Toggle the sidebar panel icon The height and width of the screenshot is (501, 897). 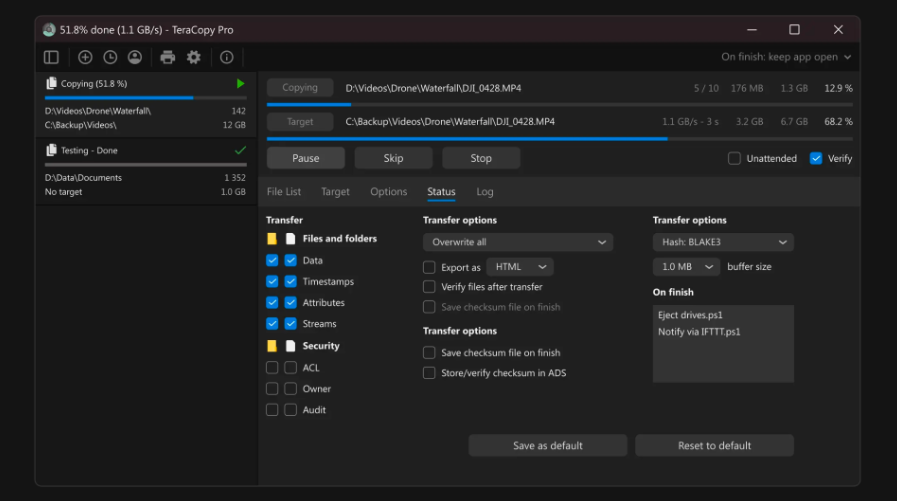[x=51, y=57]
